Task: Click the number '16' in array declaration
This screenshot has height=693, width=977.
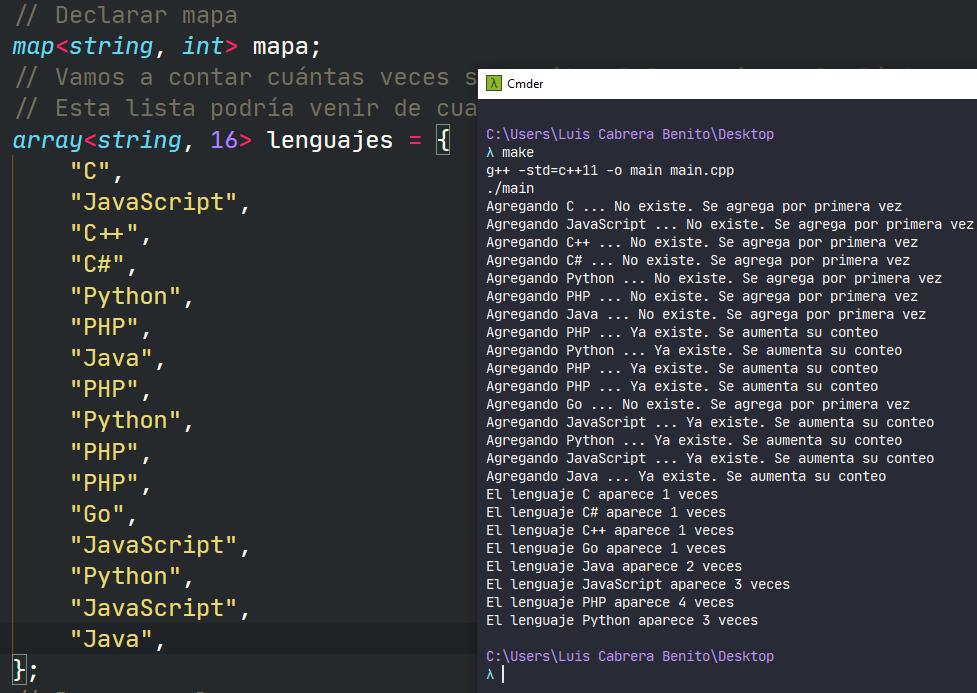Action: (224, 140)
